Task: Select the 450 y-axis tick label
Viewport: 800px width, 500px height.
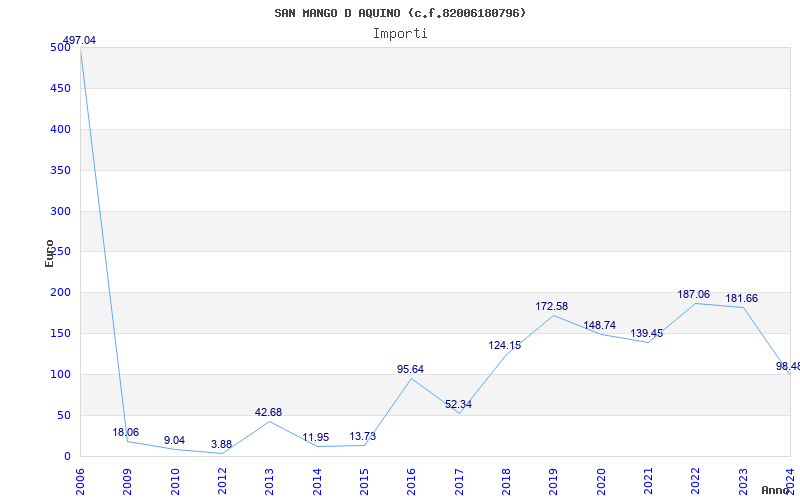Action: [x=61, y=88]
